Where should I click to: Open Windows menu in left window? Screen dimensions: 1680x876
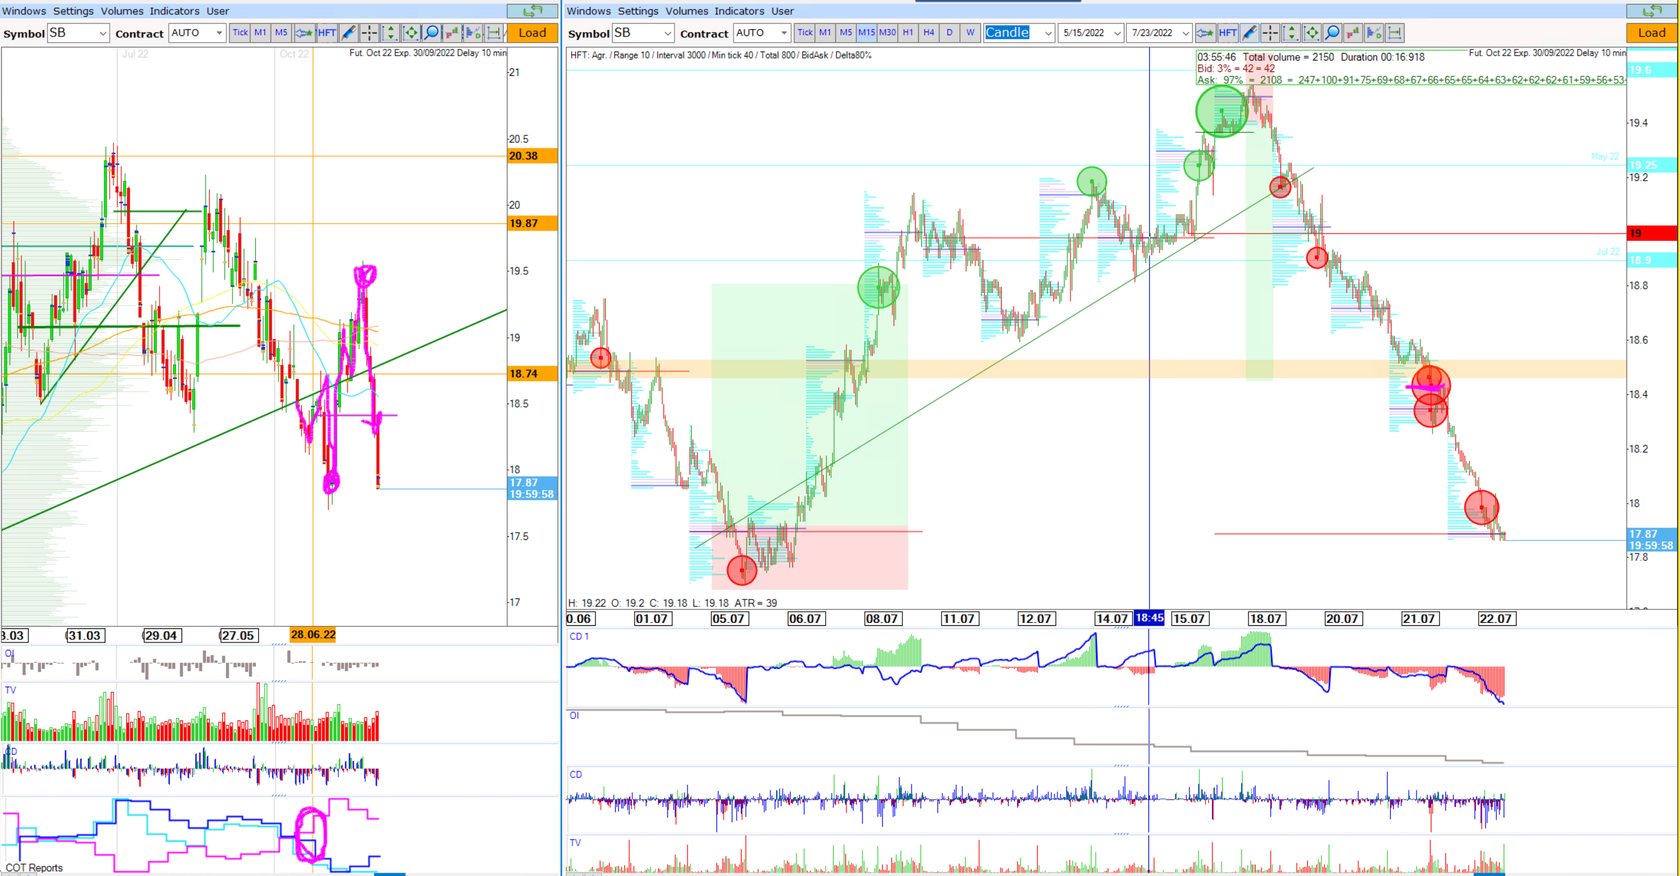pos(24,11)
